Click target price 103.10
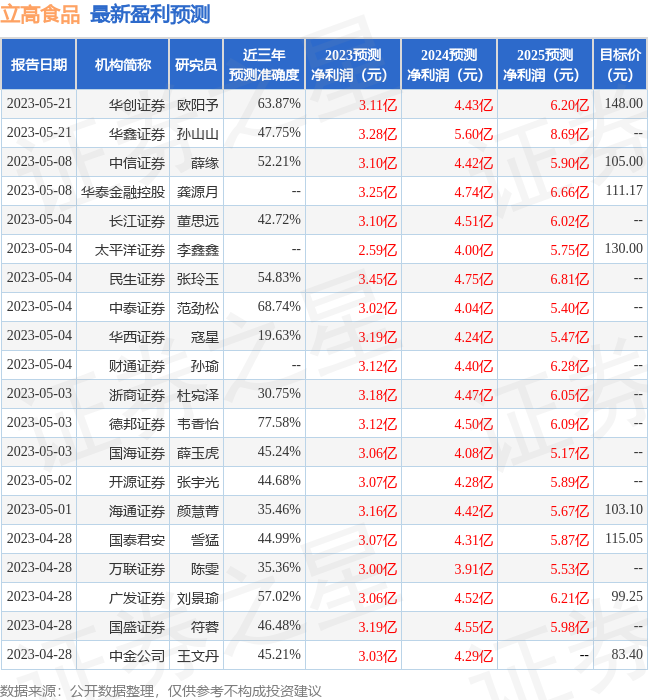The image size is (648, 700). pos(623,509)
